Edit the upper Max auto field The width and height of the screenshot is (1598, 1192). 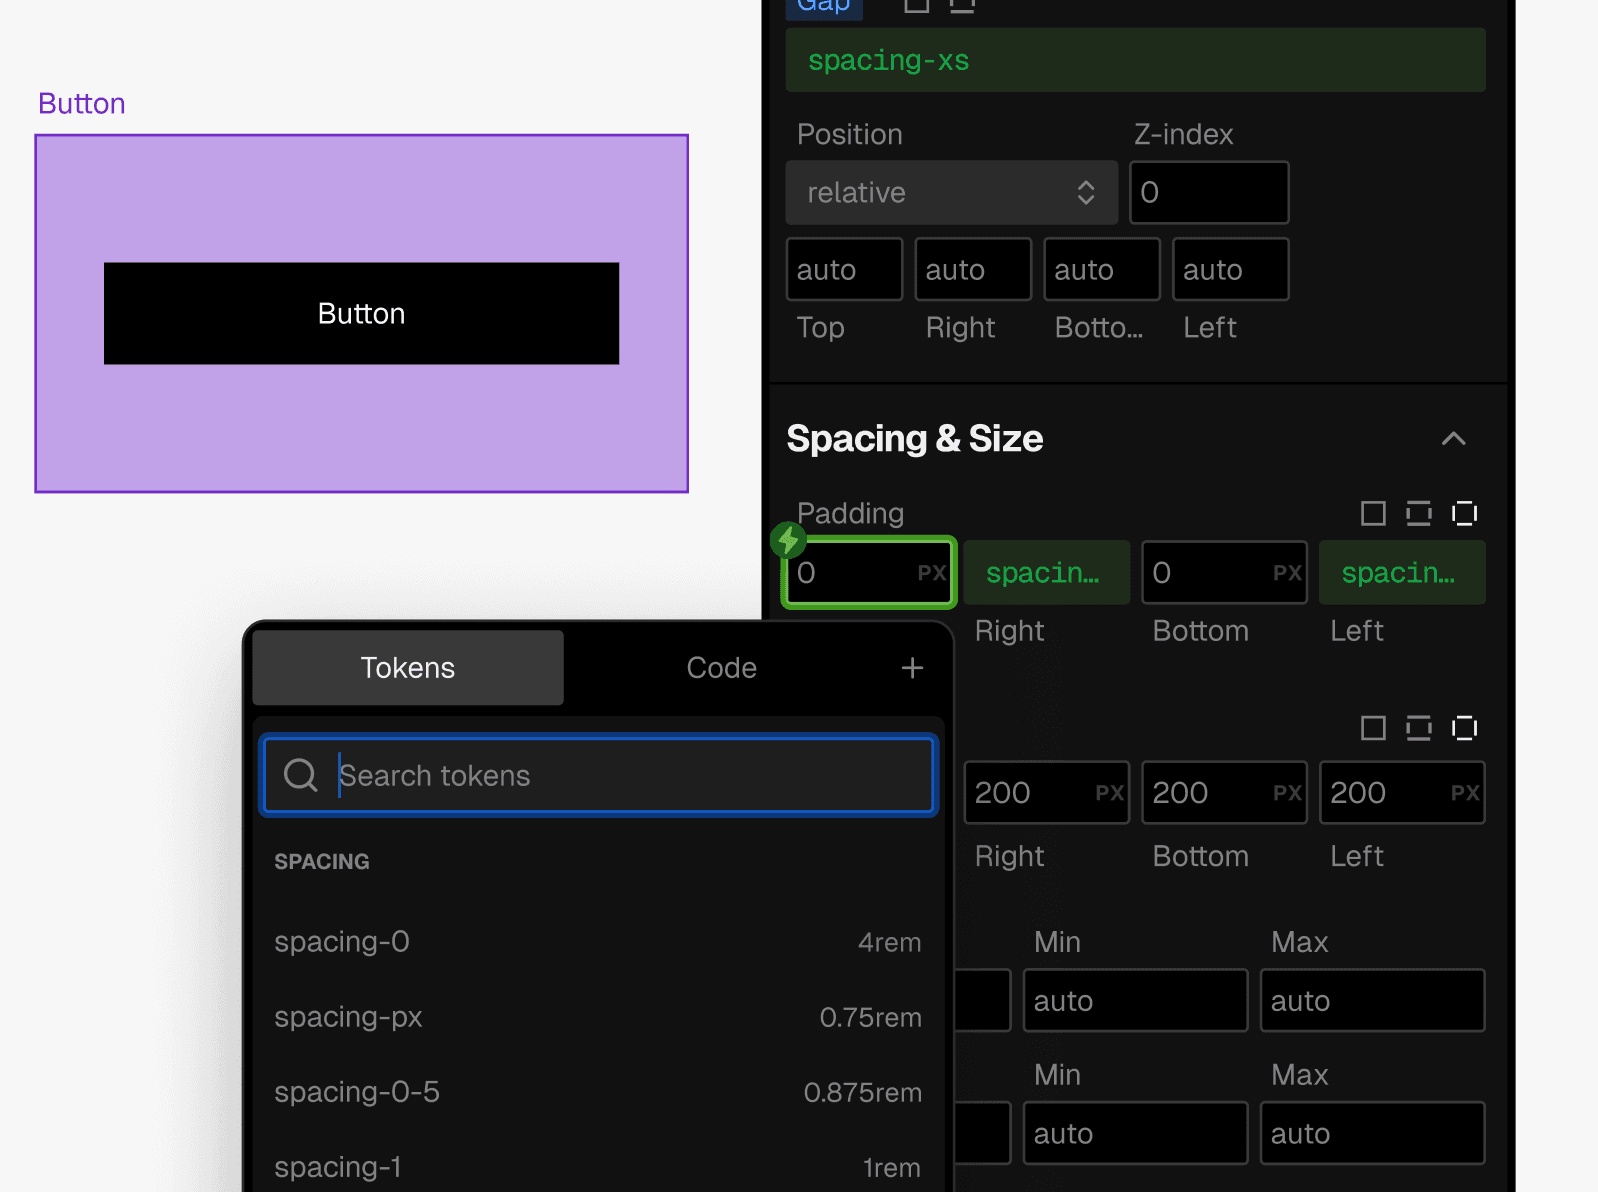click(x=1372, y=1001)
